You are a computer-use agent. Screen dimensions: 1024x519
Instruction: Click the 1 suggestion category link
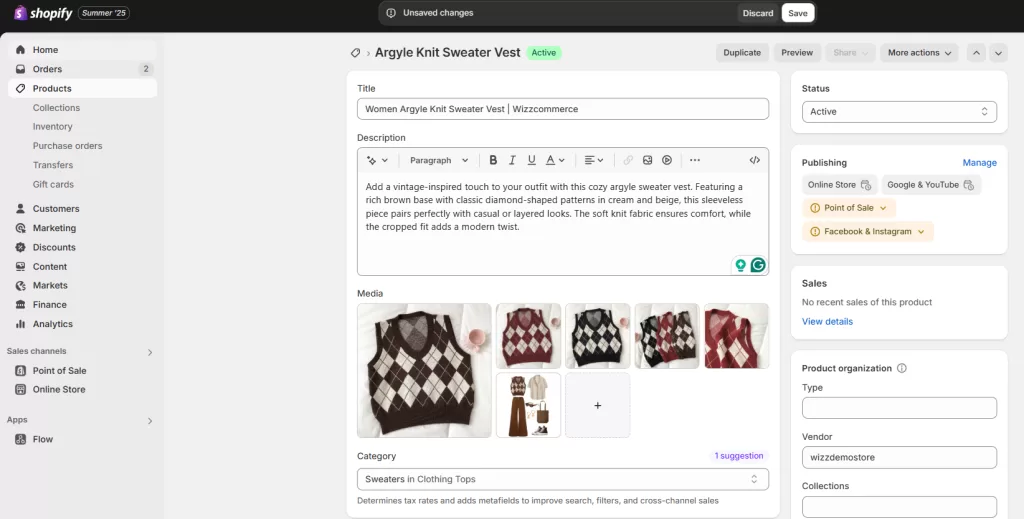pyautogui.click(x=739, y=456)
